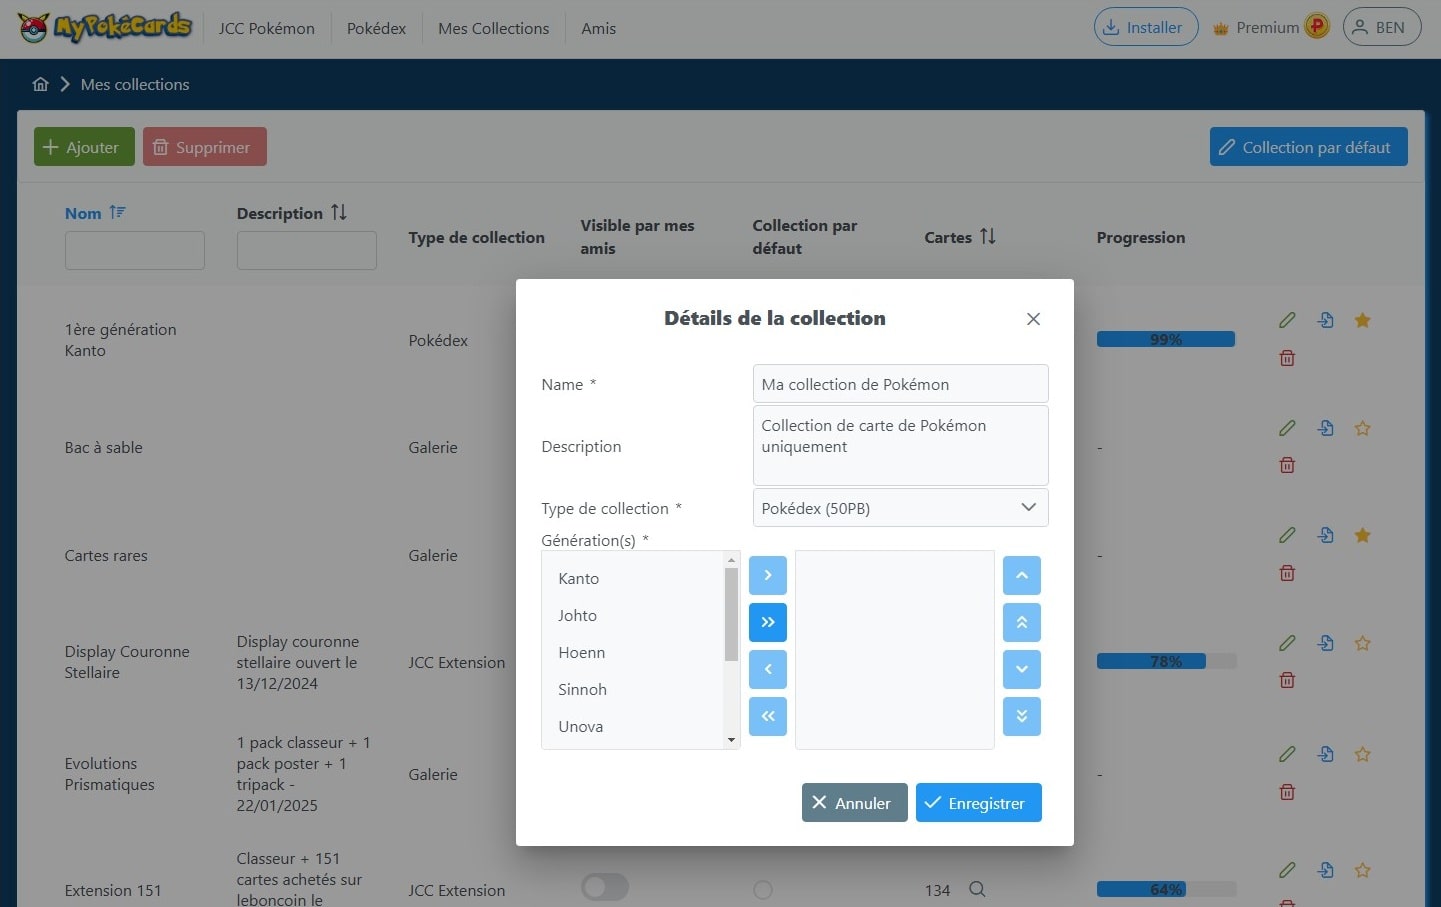This screenshot has height=907, width=1441.
Task: Open the Pokédex menu item
Action: [376, 28]
